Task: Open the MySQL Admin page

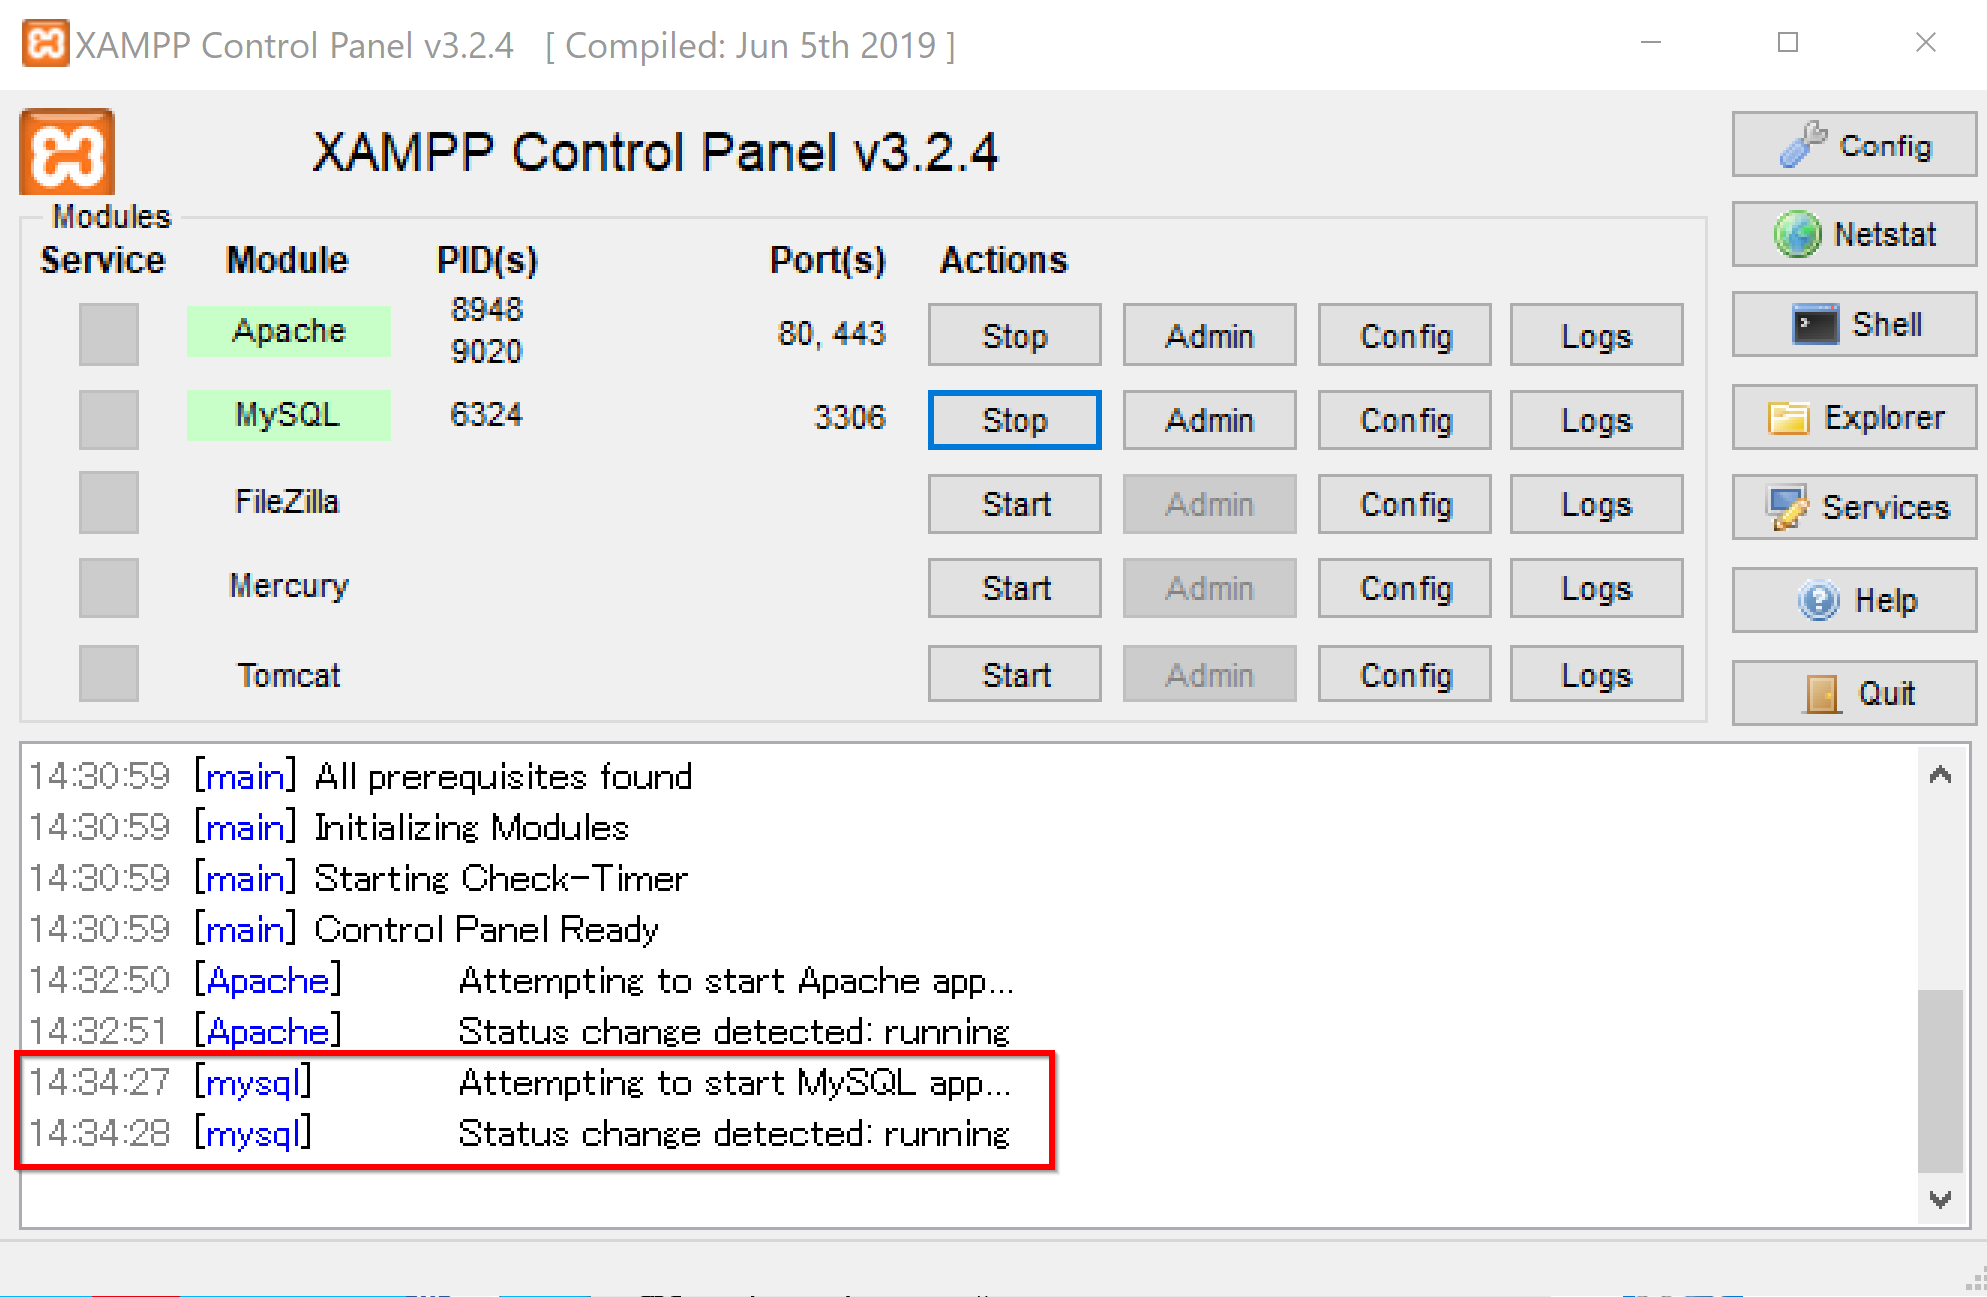Action: click(x=1209, y=420)
